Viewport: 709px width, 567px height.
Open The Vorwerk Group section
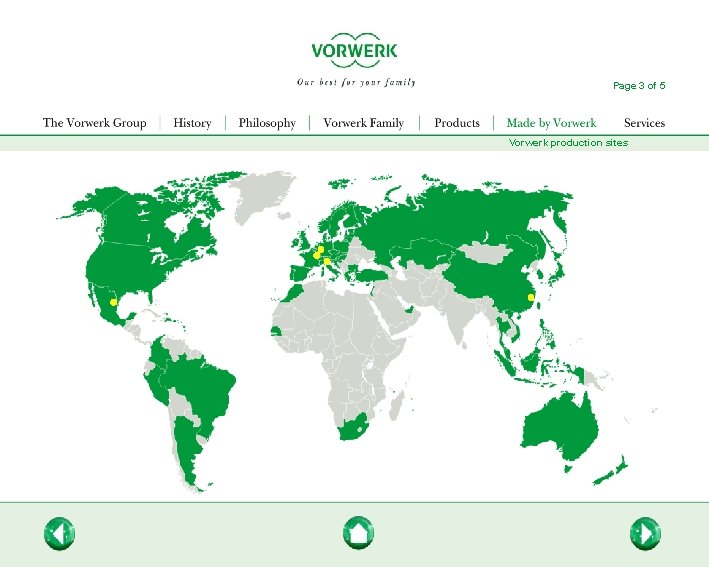[95, 123]
